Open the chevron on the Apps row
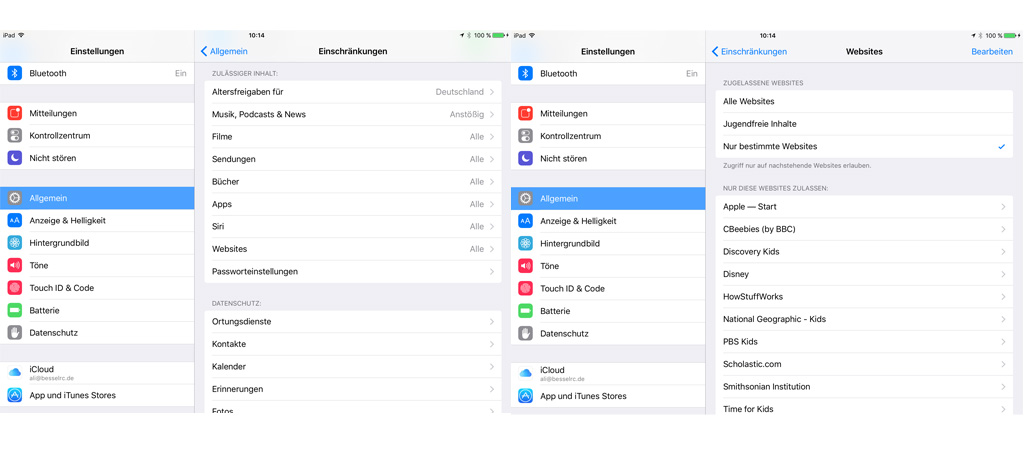The height and width of the screenshot is (450, 1024). point(492,204)
